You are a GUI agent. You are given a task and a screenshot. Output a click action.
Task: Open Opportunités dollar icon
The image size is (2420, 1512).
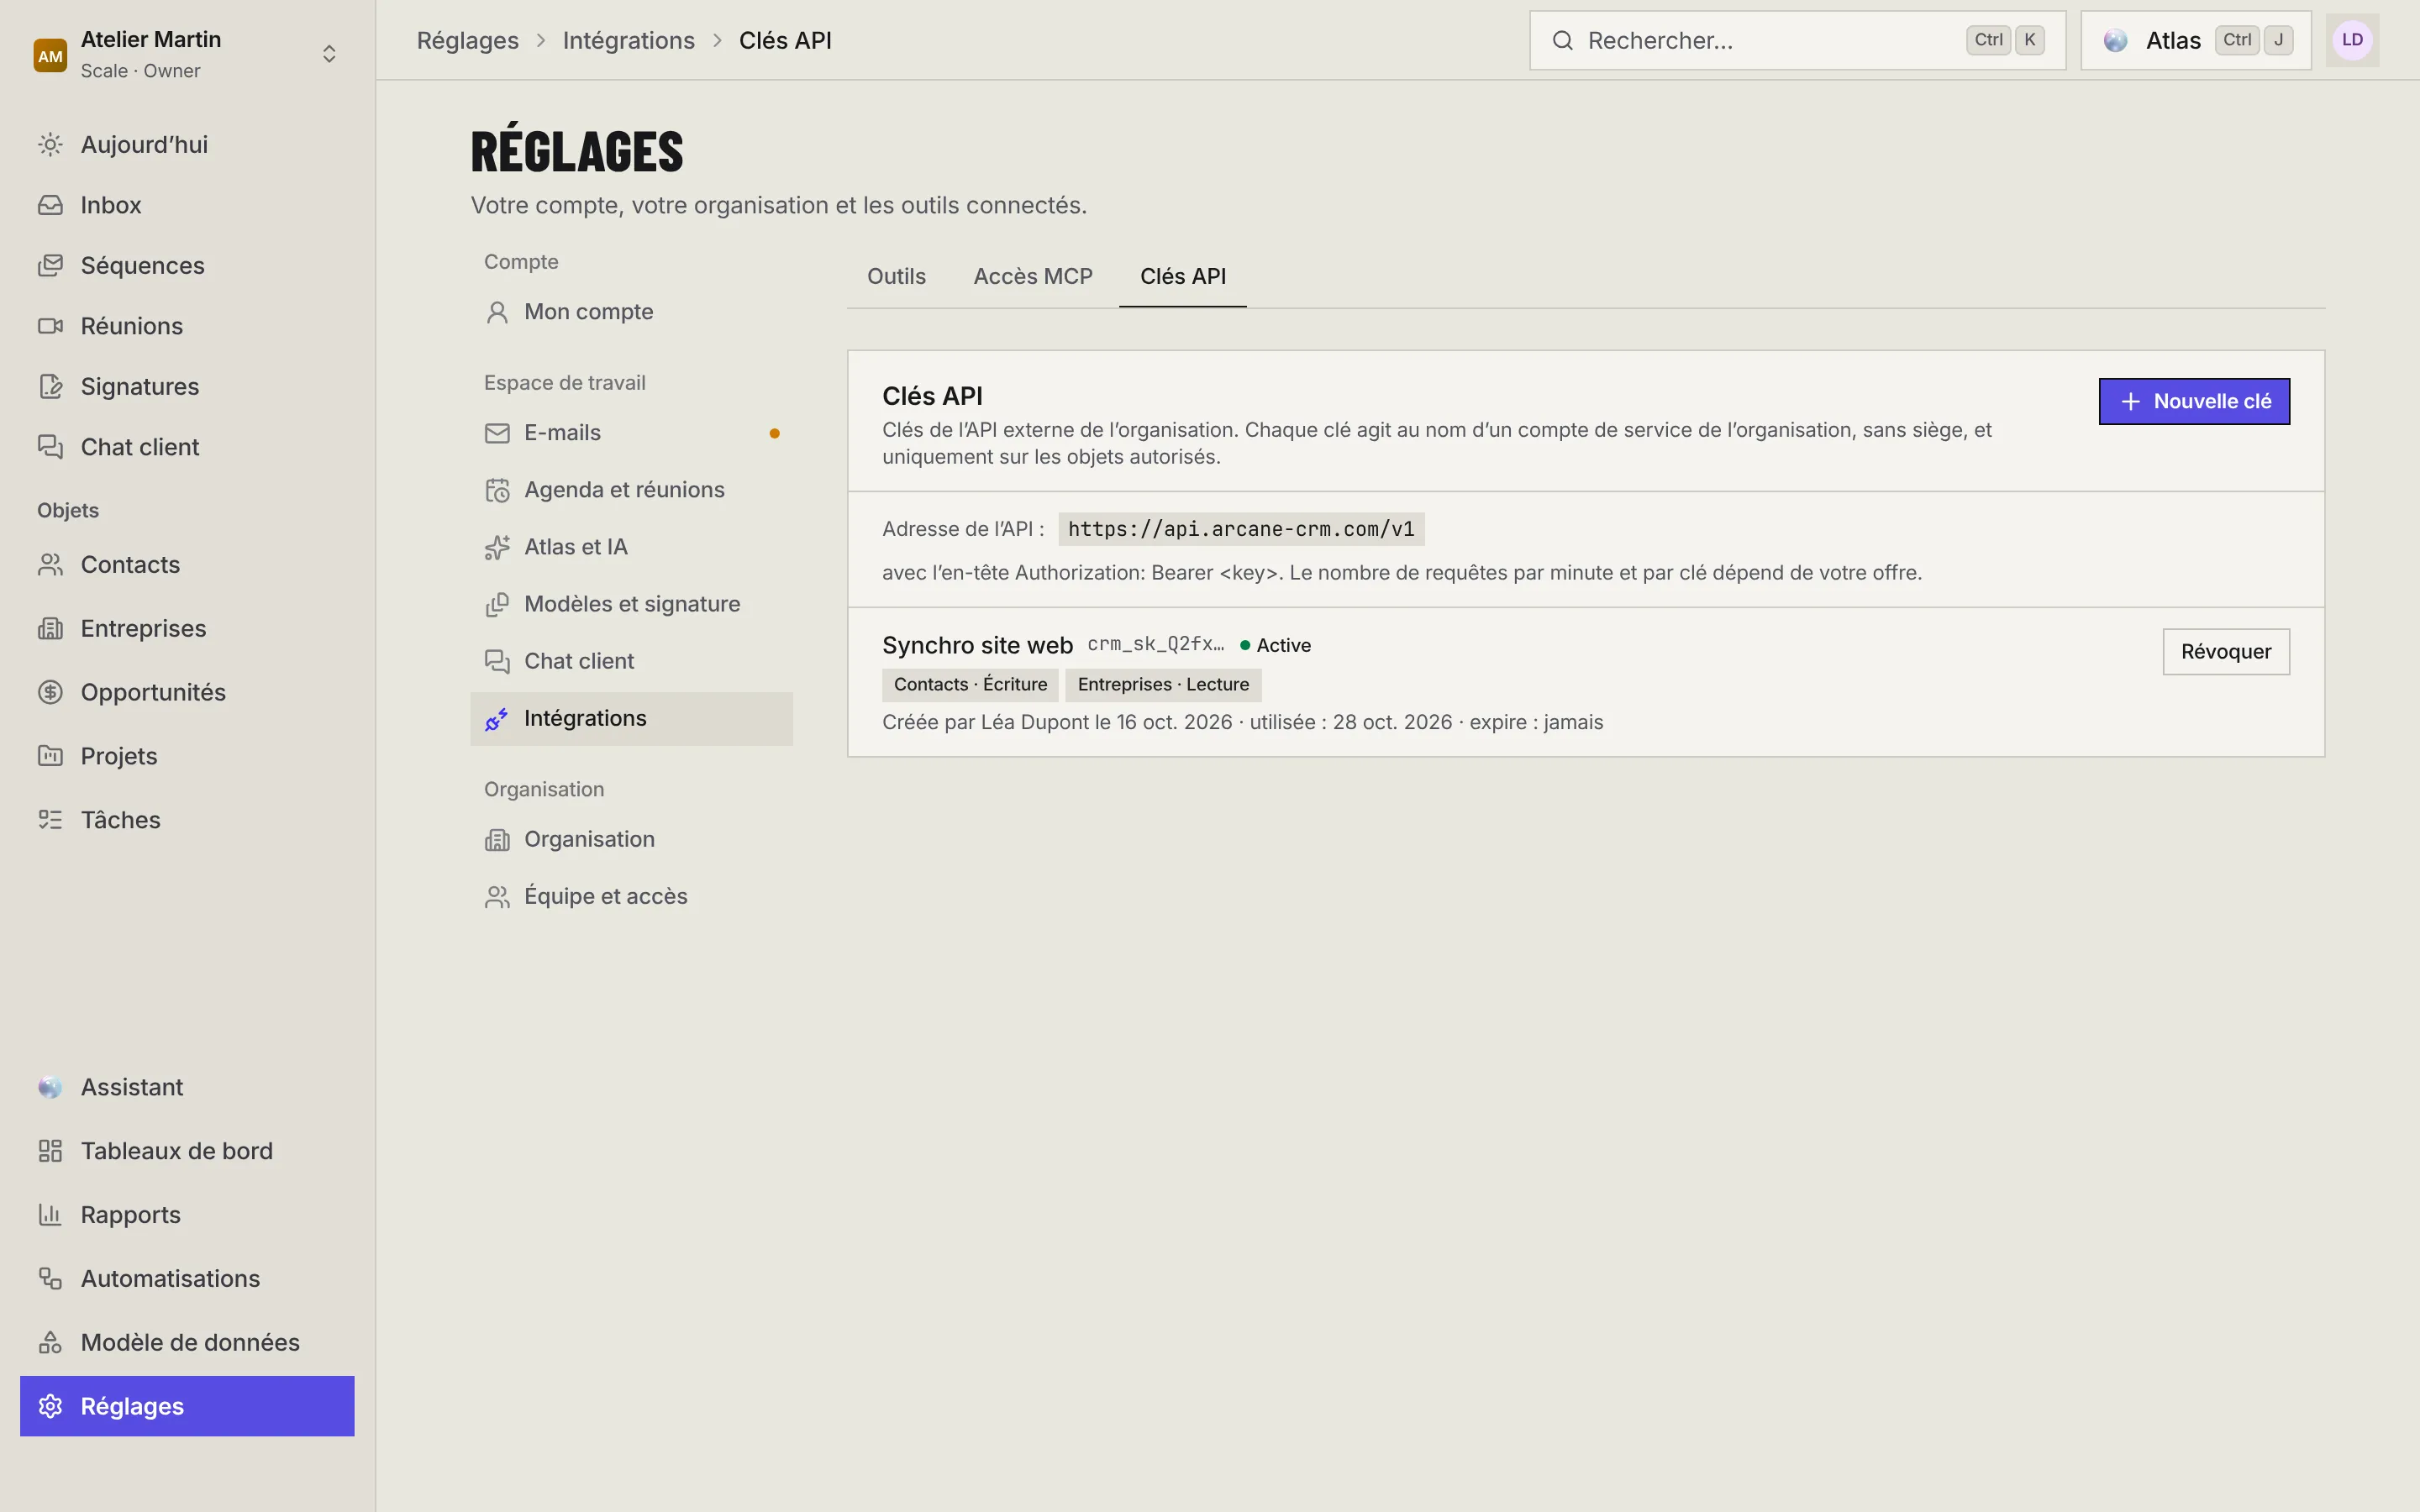[x=50, y=692]
